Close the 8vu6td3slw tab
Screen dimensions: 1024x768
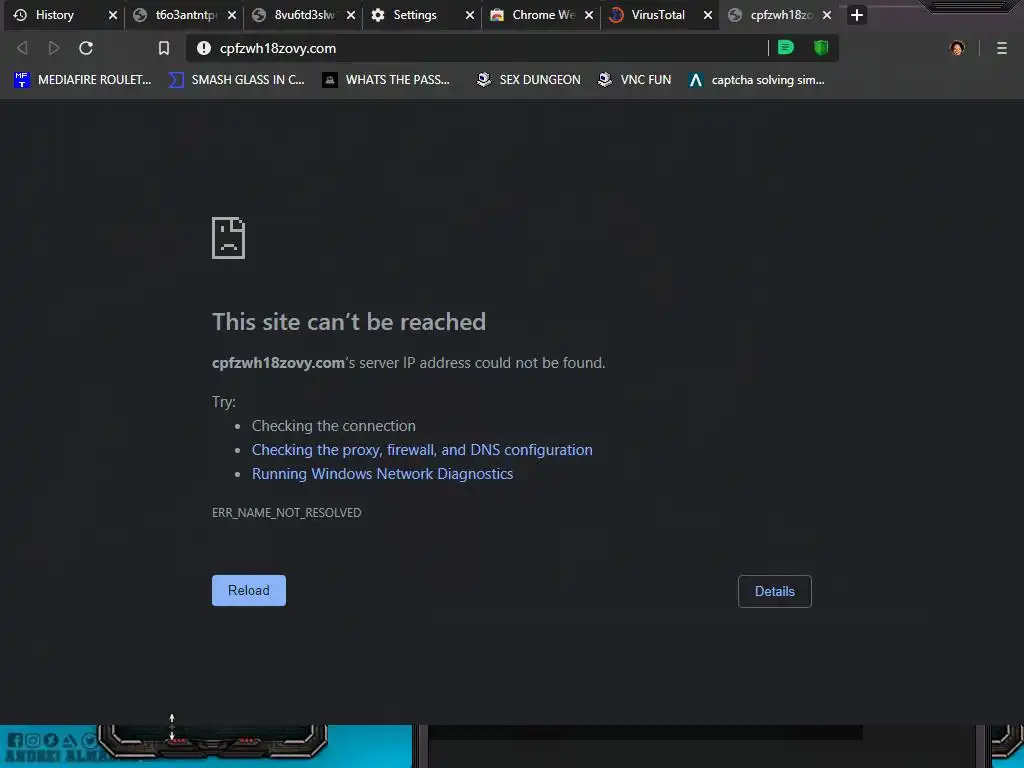[351, 15]
